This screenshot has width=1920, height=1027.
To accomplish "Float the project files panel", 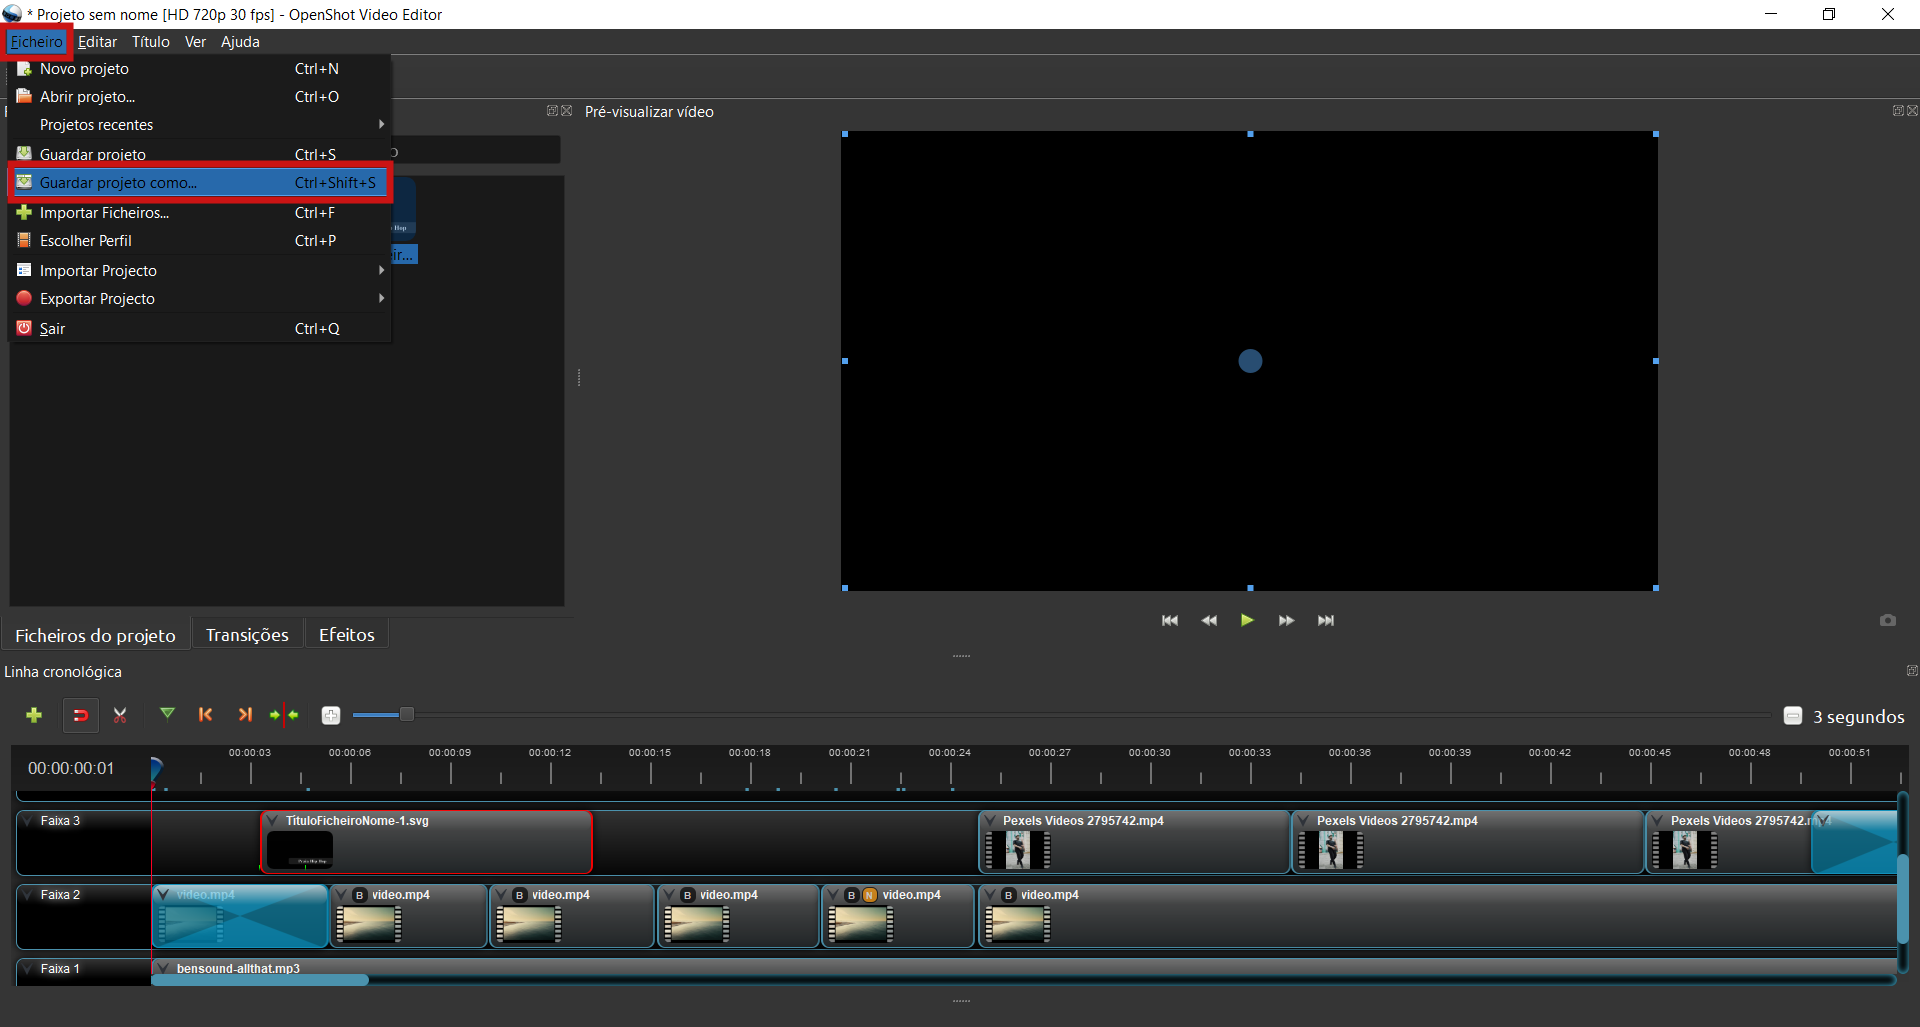I will 552,111.
